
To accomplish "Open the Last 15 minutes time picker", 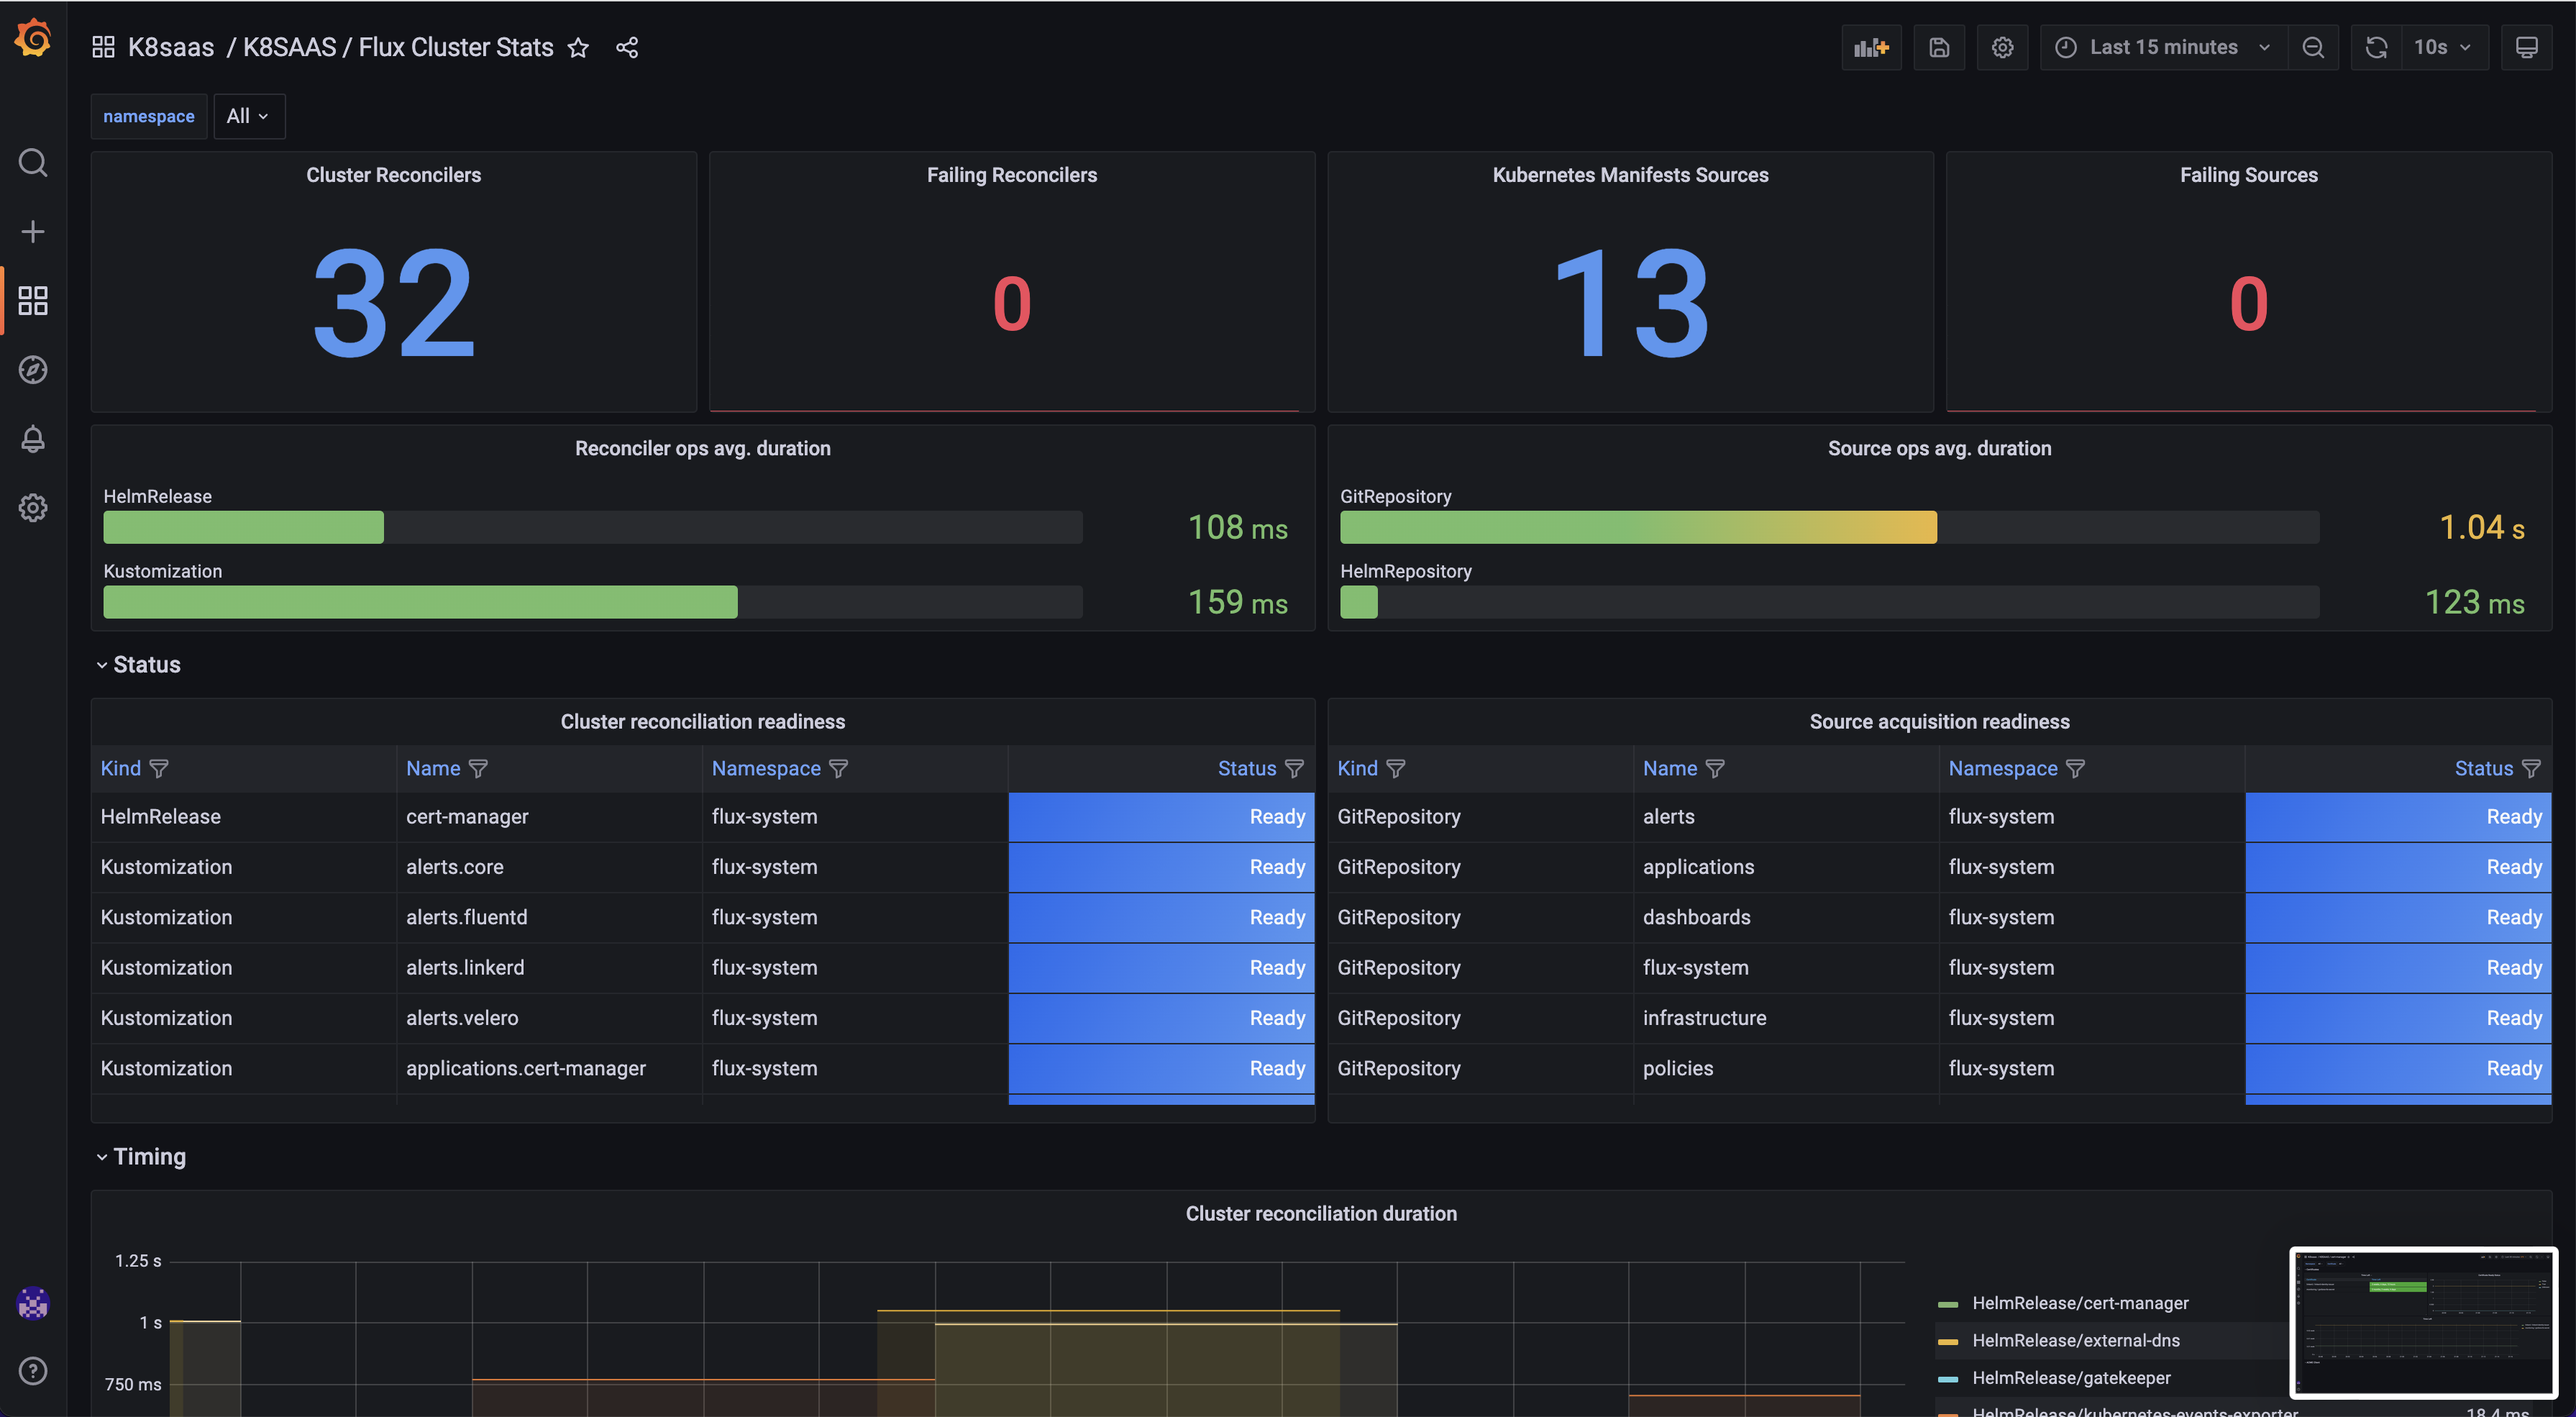I will [2163, 47].
